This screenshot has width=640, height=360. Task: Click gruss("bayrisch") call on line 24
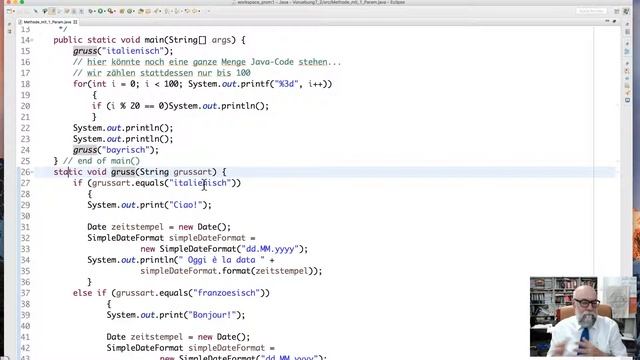click(116, 150)
